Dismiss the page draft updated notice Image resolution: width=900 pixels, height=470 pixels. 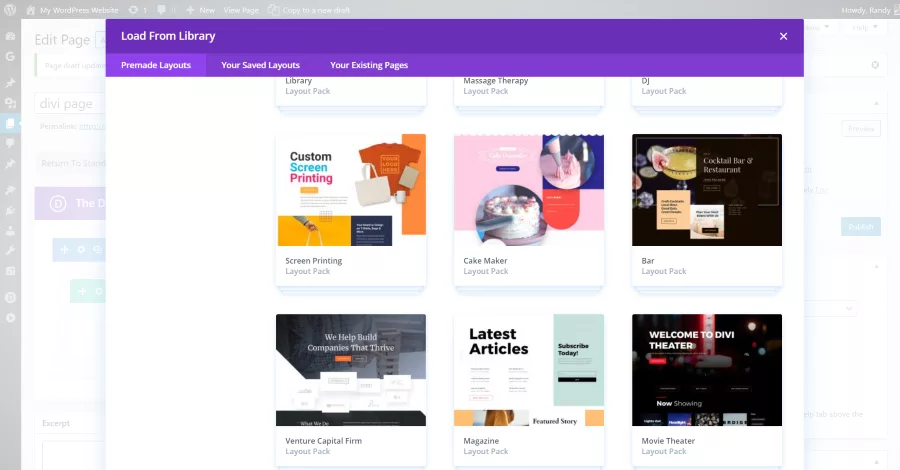pos(875,65)
